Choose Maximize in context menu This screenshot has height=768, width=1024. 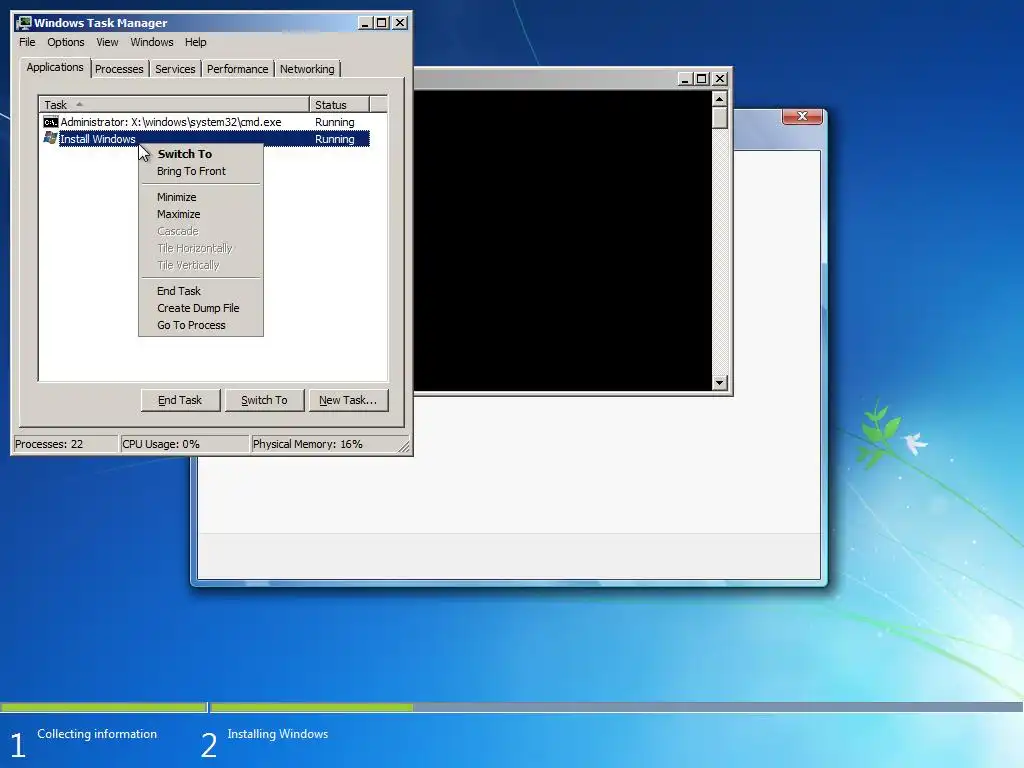click(x=178, y=214)
